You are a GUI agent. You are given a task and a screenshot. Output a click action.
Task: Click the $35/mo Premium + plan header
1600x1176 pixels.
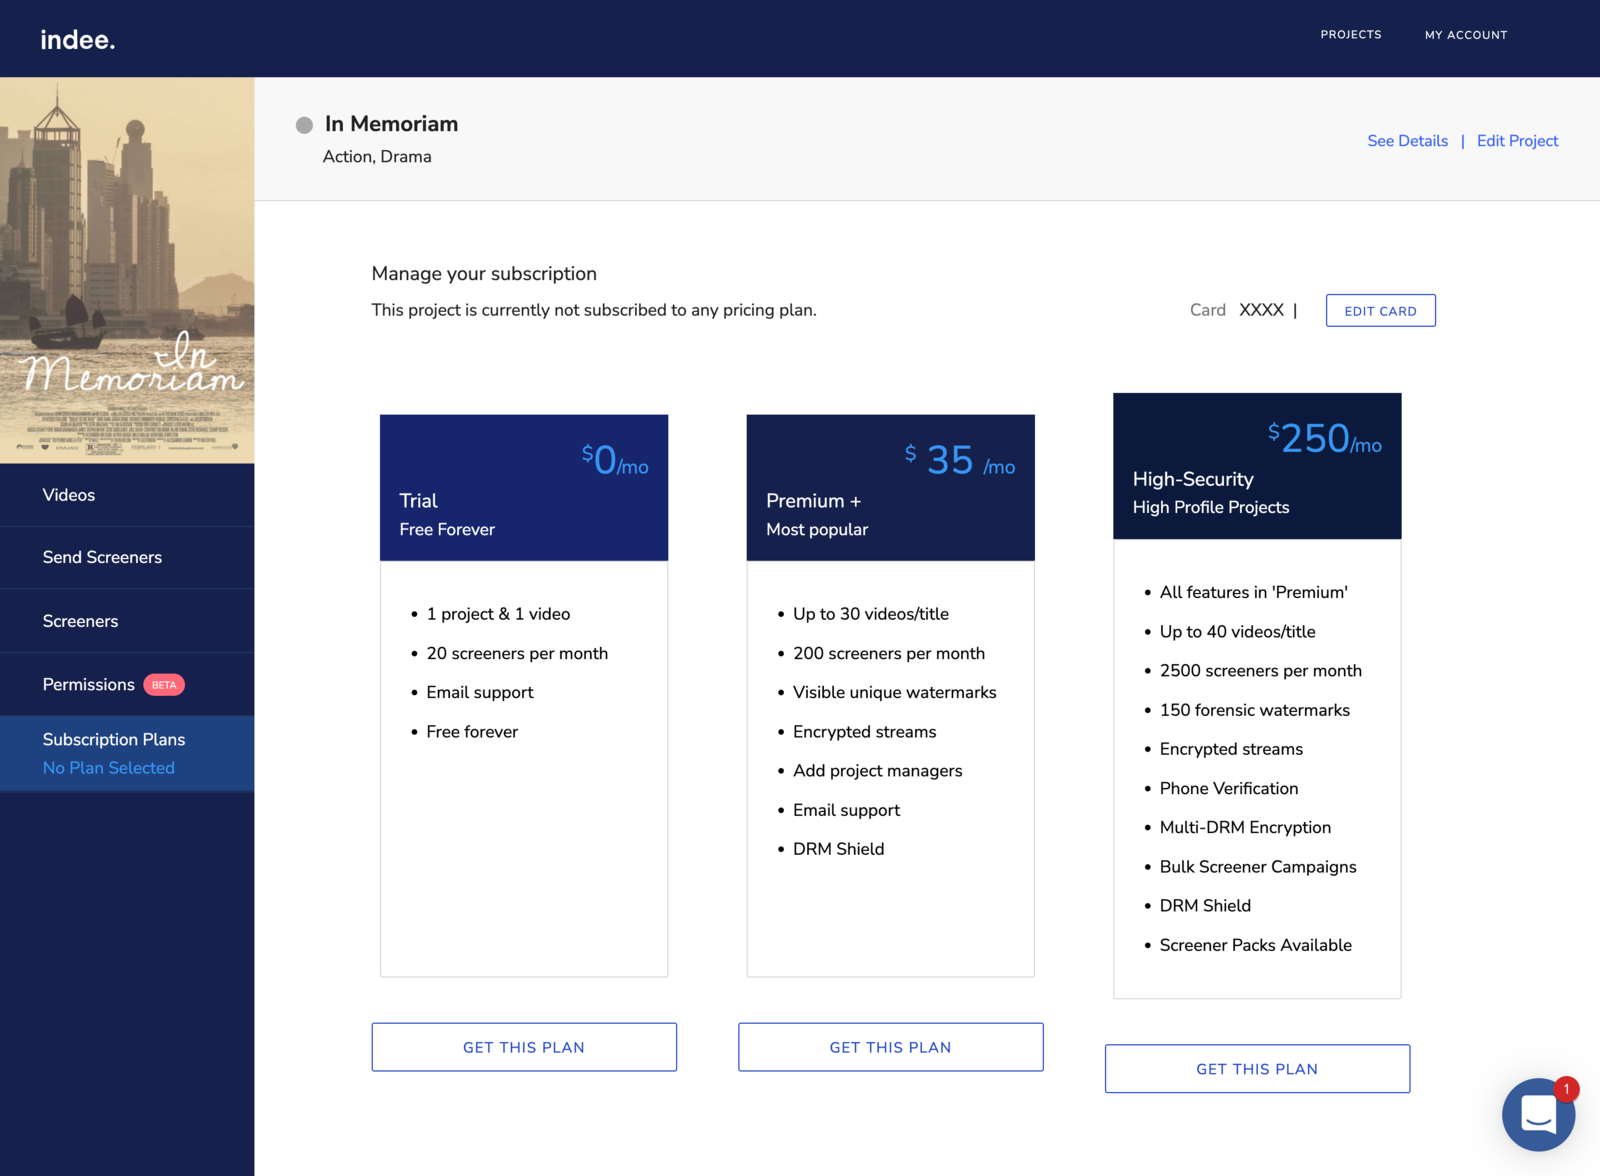pos(890,488)
